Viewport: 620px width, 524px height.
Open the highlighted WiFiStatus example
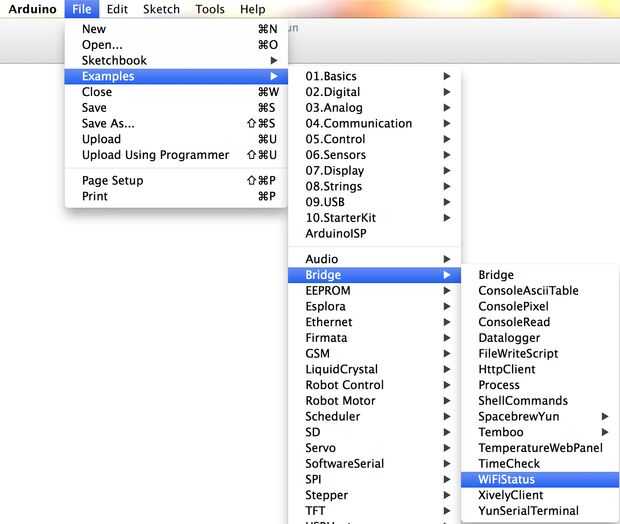point(540,480)
